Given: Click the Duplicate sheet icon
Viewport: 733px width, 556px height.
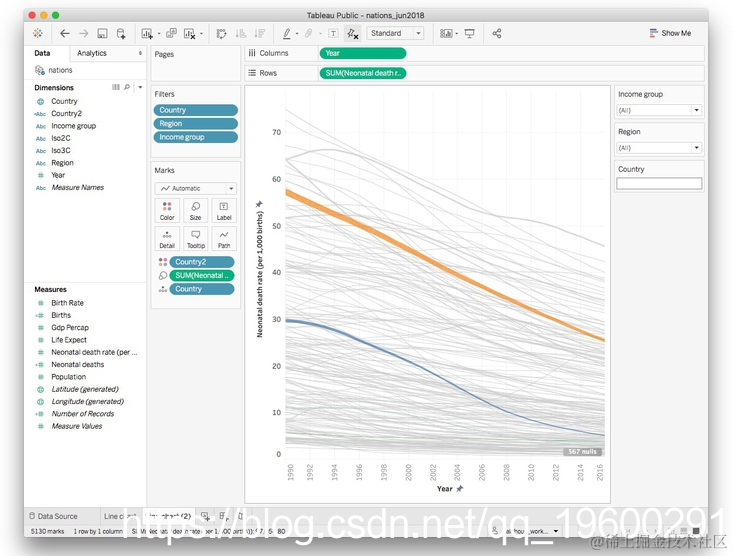Looking at the screenshot, I should 171,33.
